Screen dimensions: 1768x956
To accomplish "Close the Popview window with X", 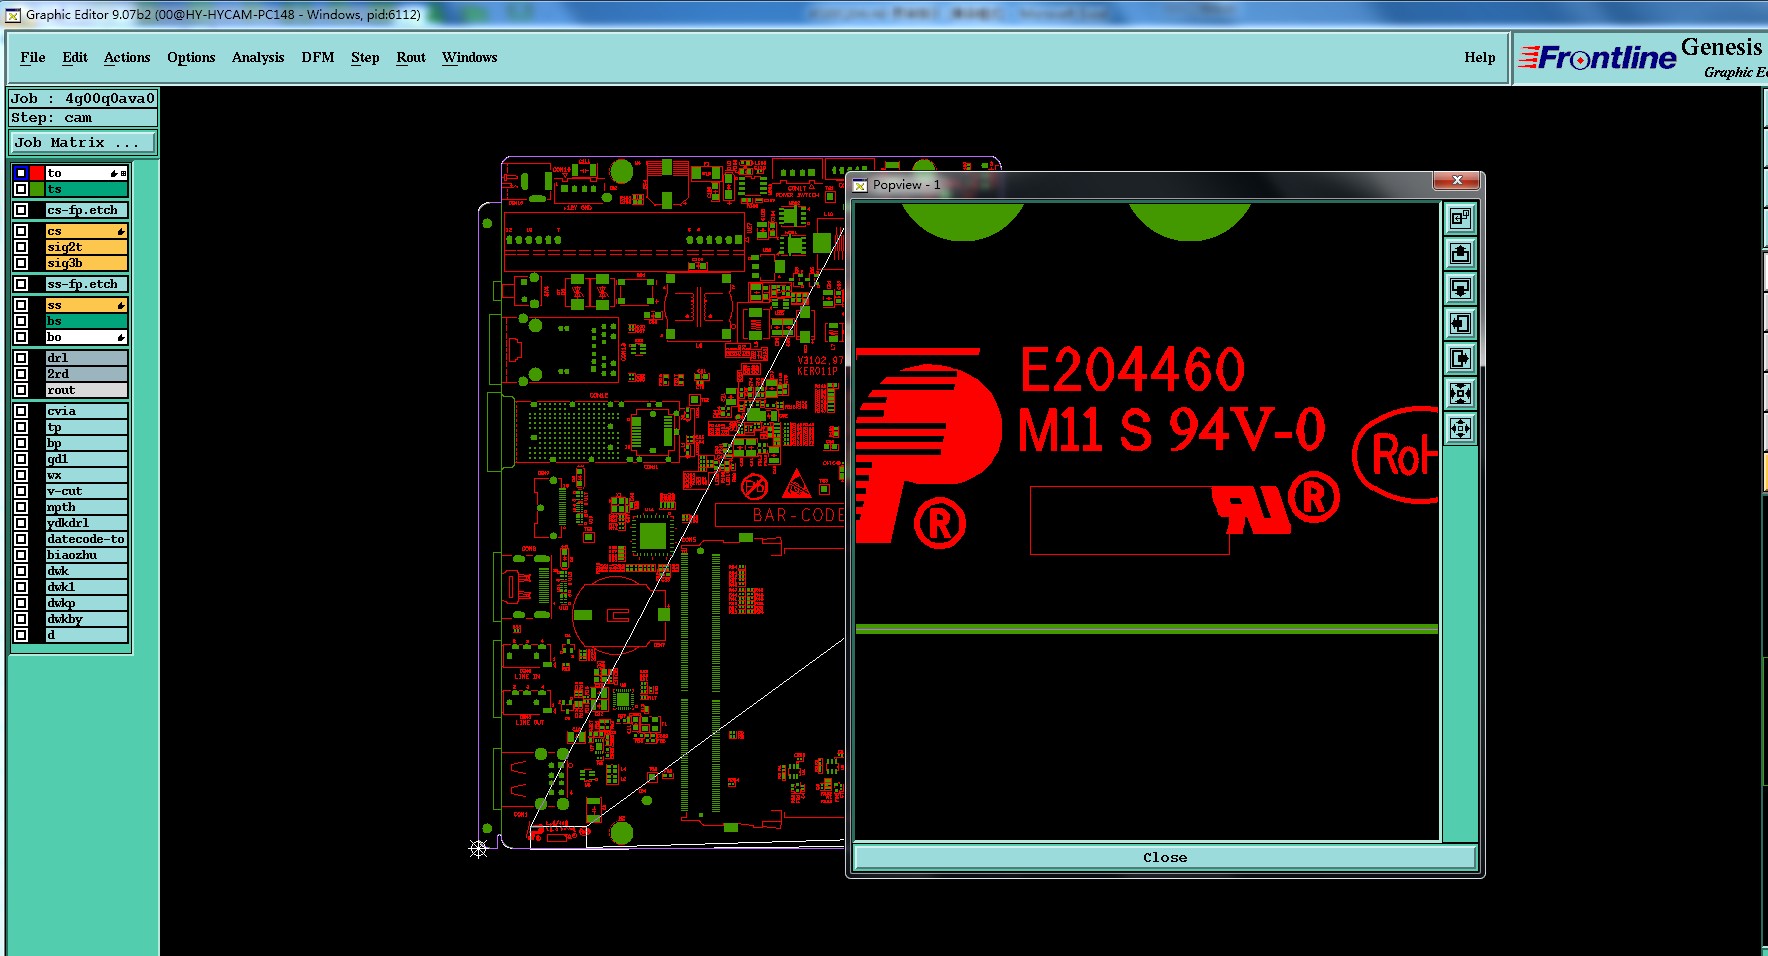I will point(1457,180).
